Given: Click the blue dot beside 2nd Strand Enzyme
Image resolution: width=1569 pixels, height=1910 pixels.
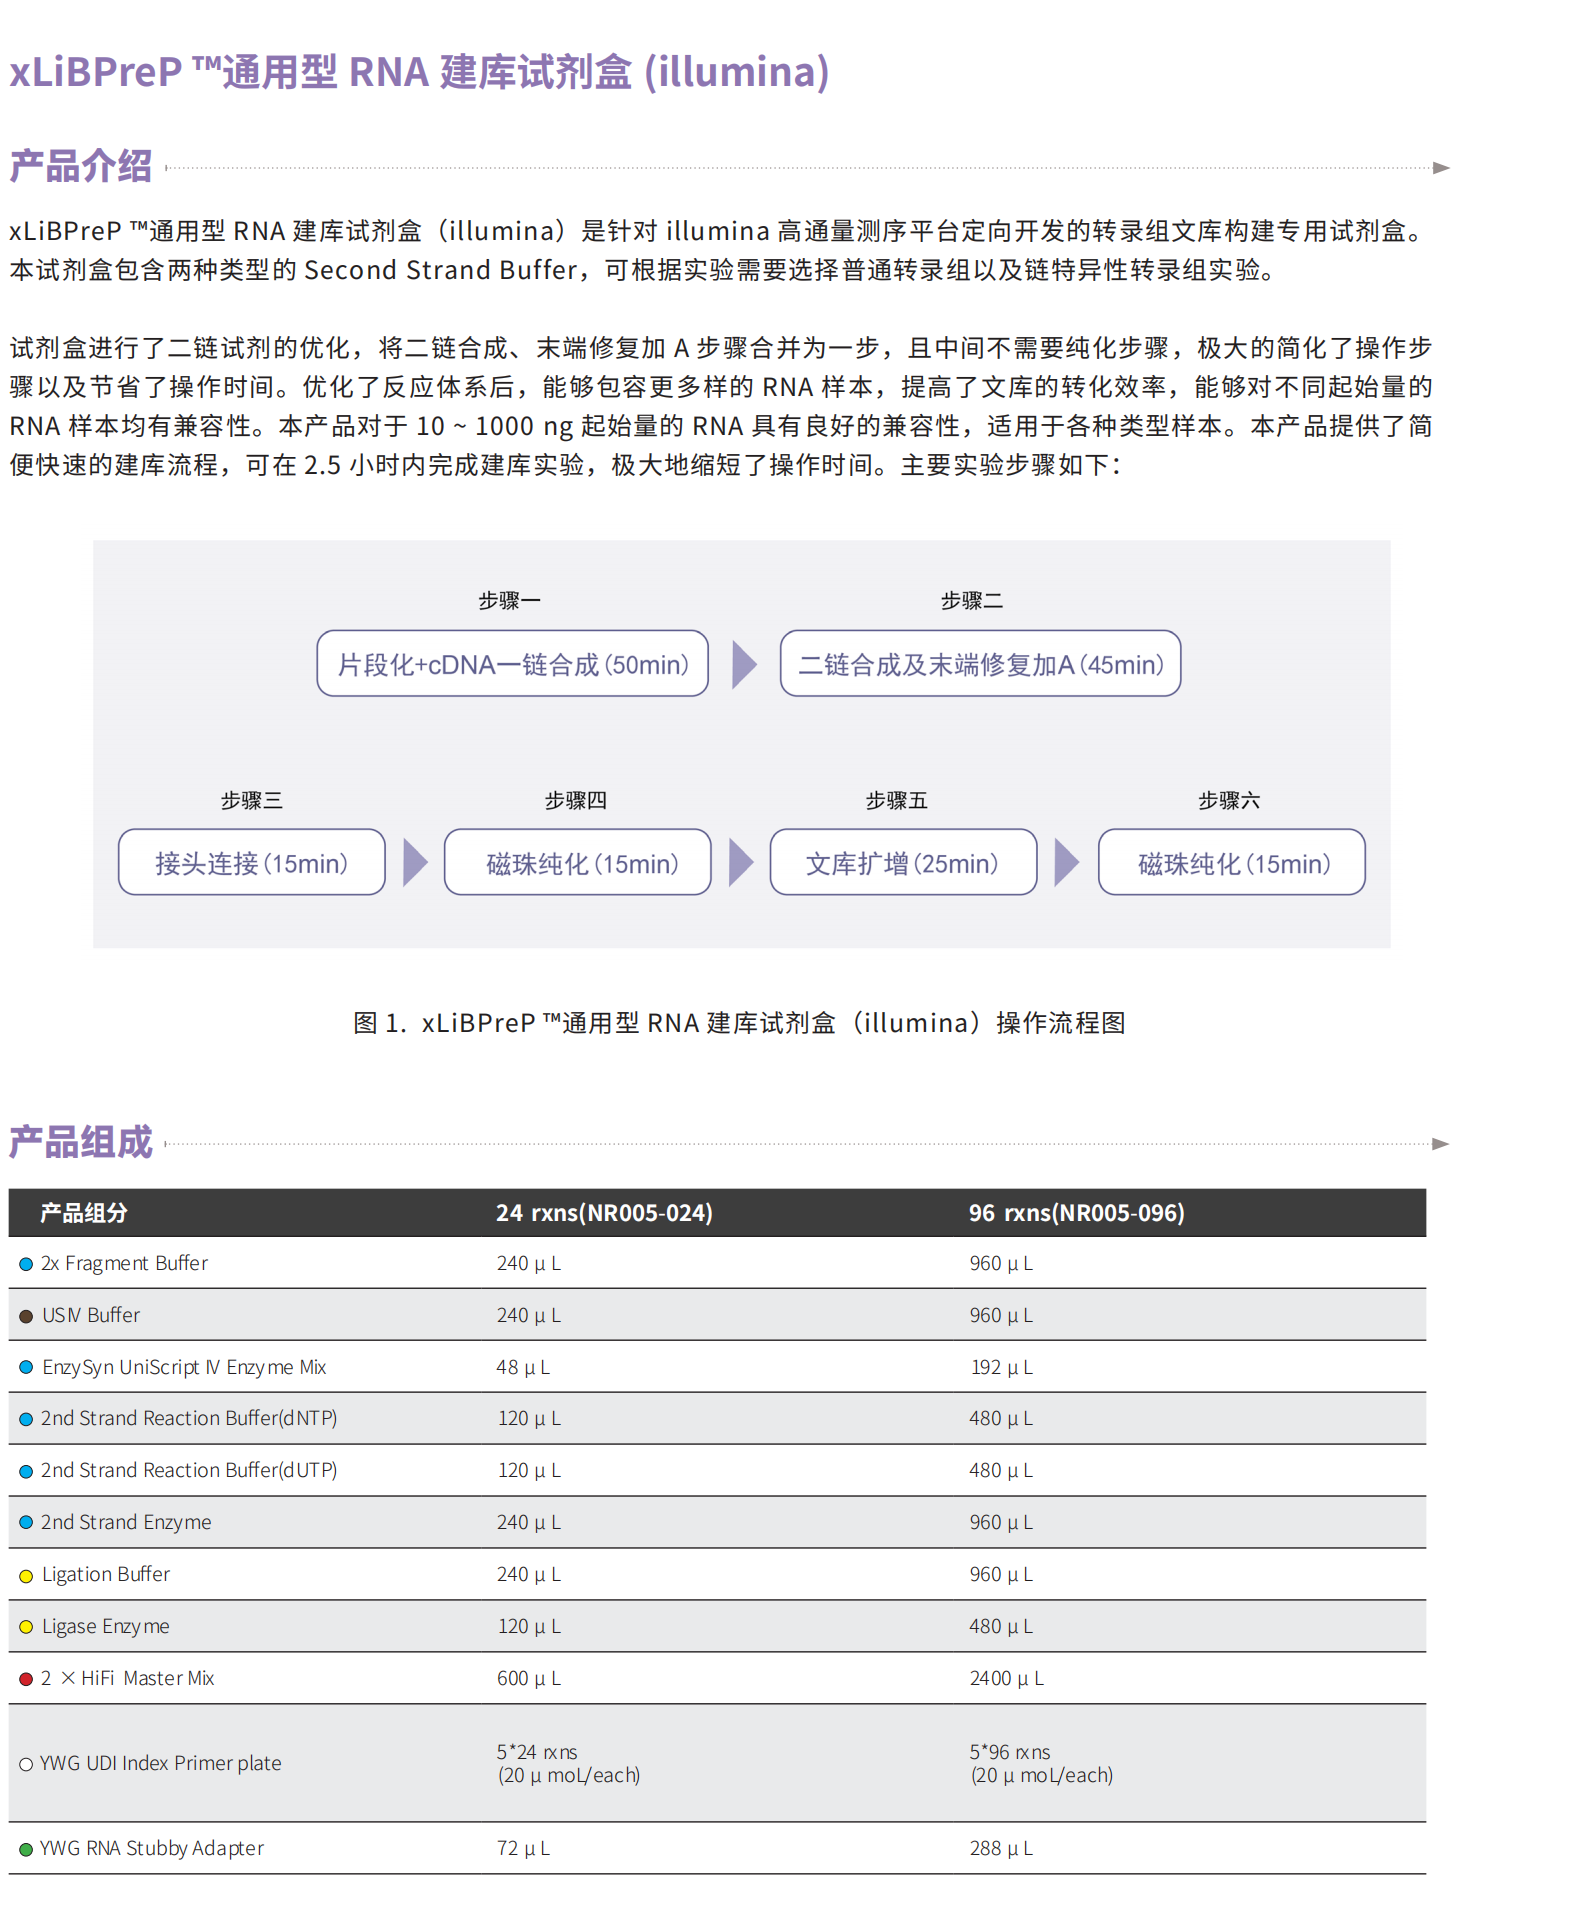Looking at the screenshot, I should click(26, 1522).
